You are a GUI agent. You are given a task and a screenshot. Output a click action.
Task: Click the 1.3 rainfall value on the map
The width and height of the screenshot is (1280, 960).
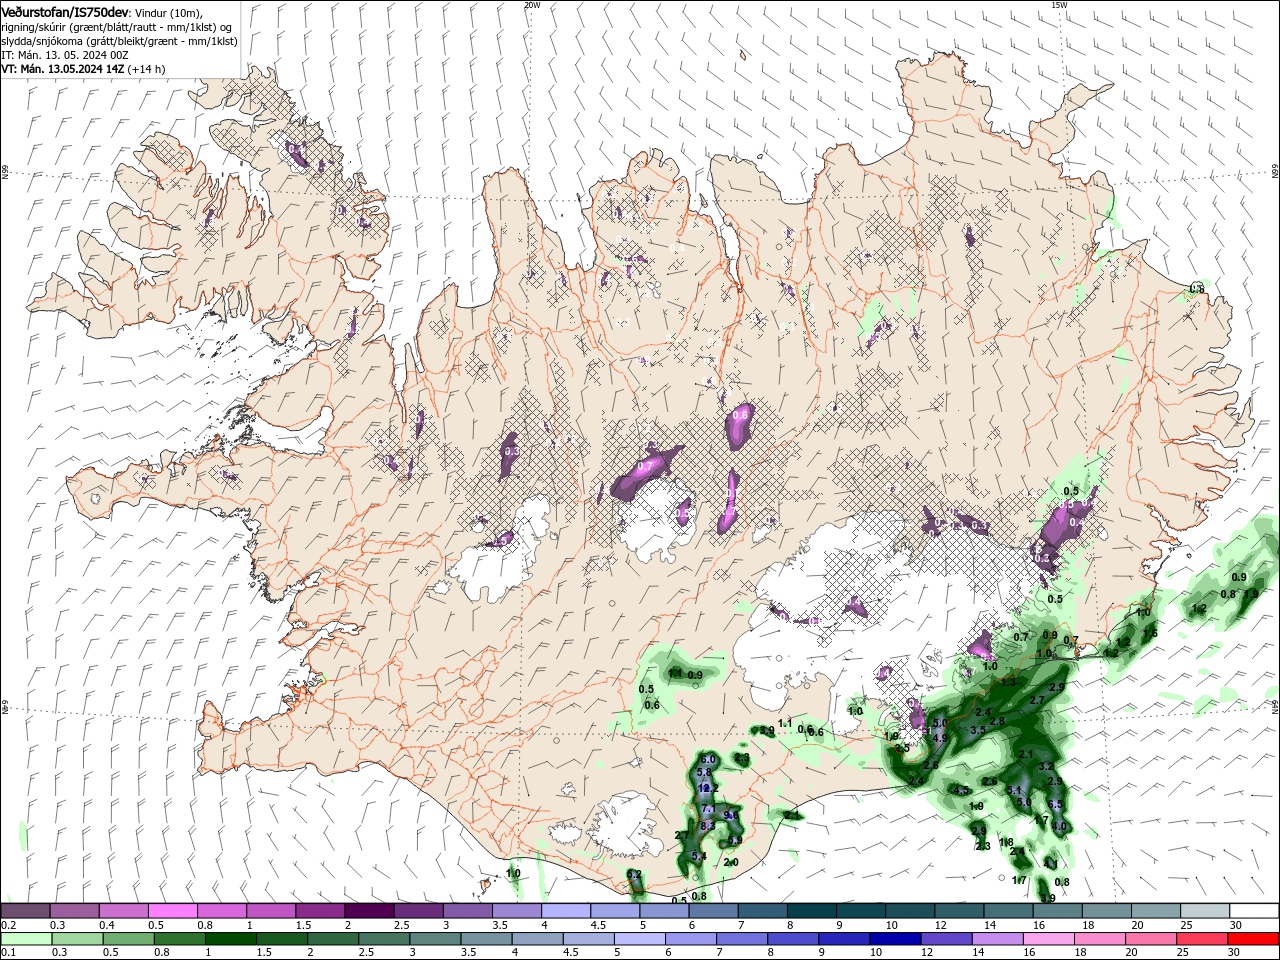1008,681
